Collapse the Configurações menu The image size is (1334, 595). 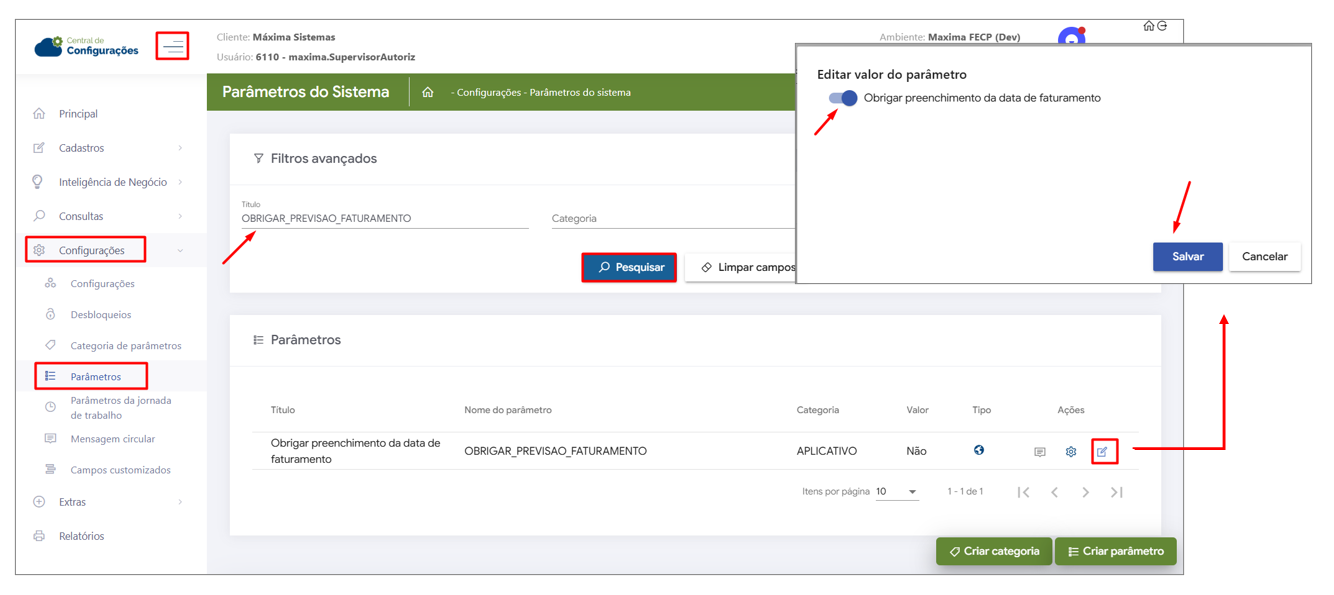tap(109, 250)
